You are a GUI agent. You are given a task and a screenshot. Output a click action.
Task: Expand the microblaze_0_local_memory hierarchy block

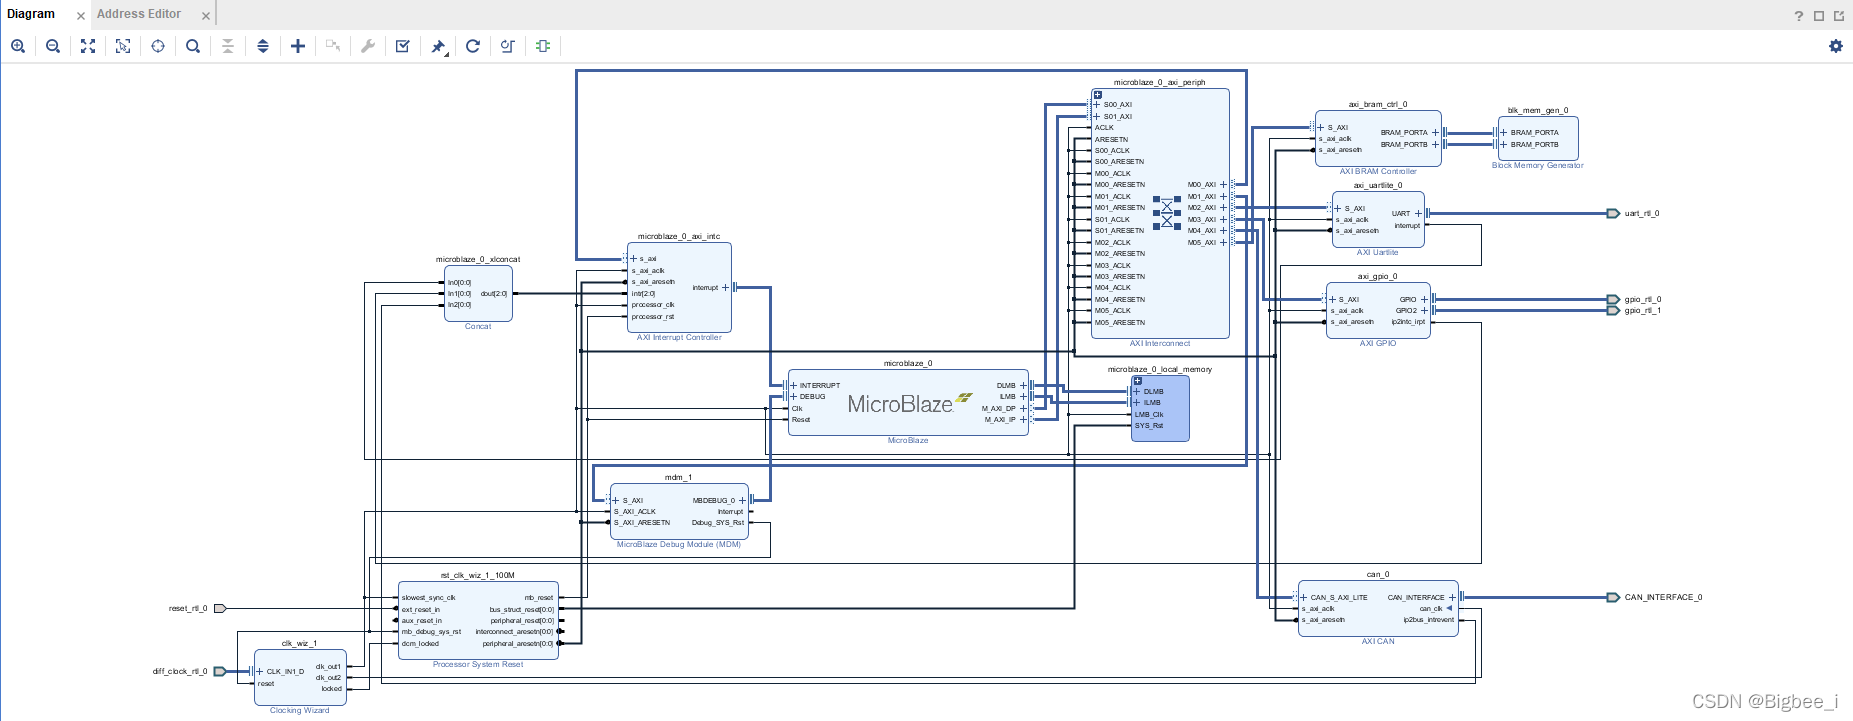[x=1137, y=381]
